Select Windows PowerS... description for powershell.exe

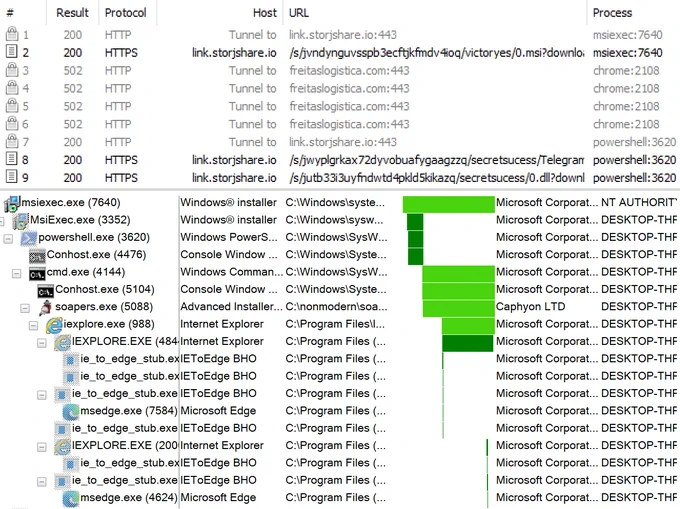click(x=229, y=237)
